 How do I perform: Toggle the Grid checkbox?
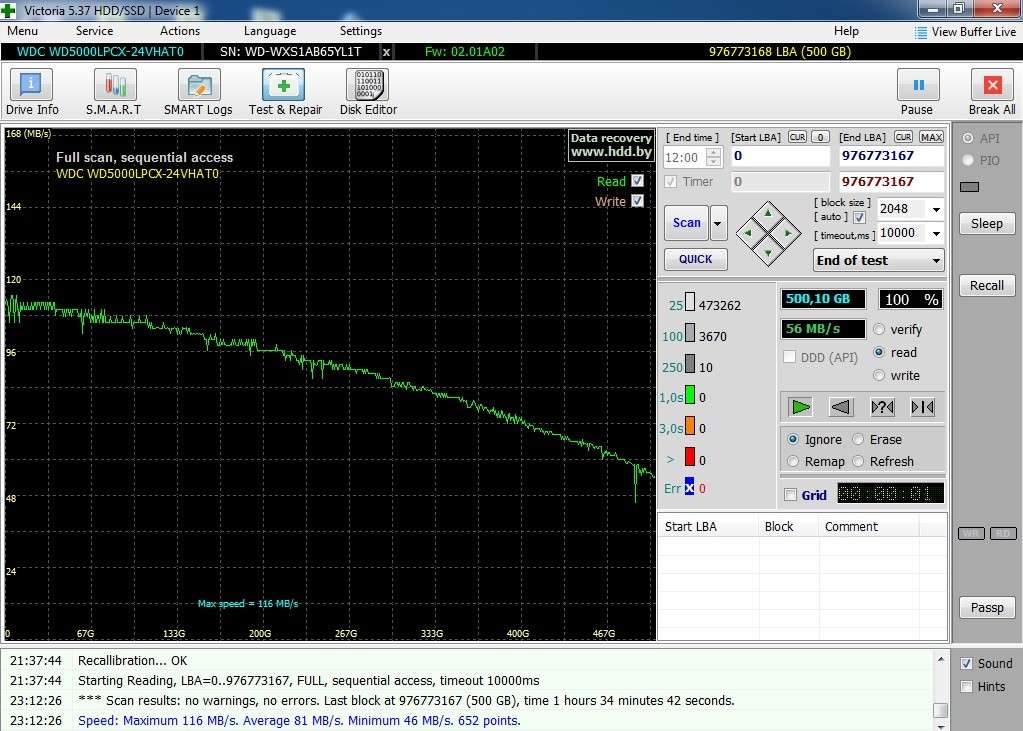791,495
